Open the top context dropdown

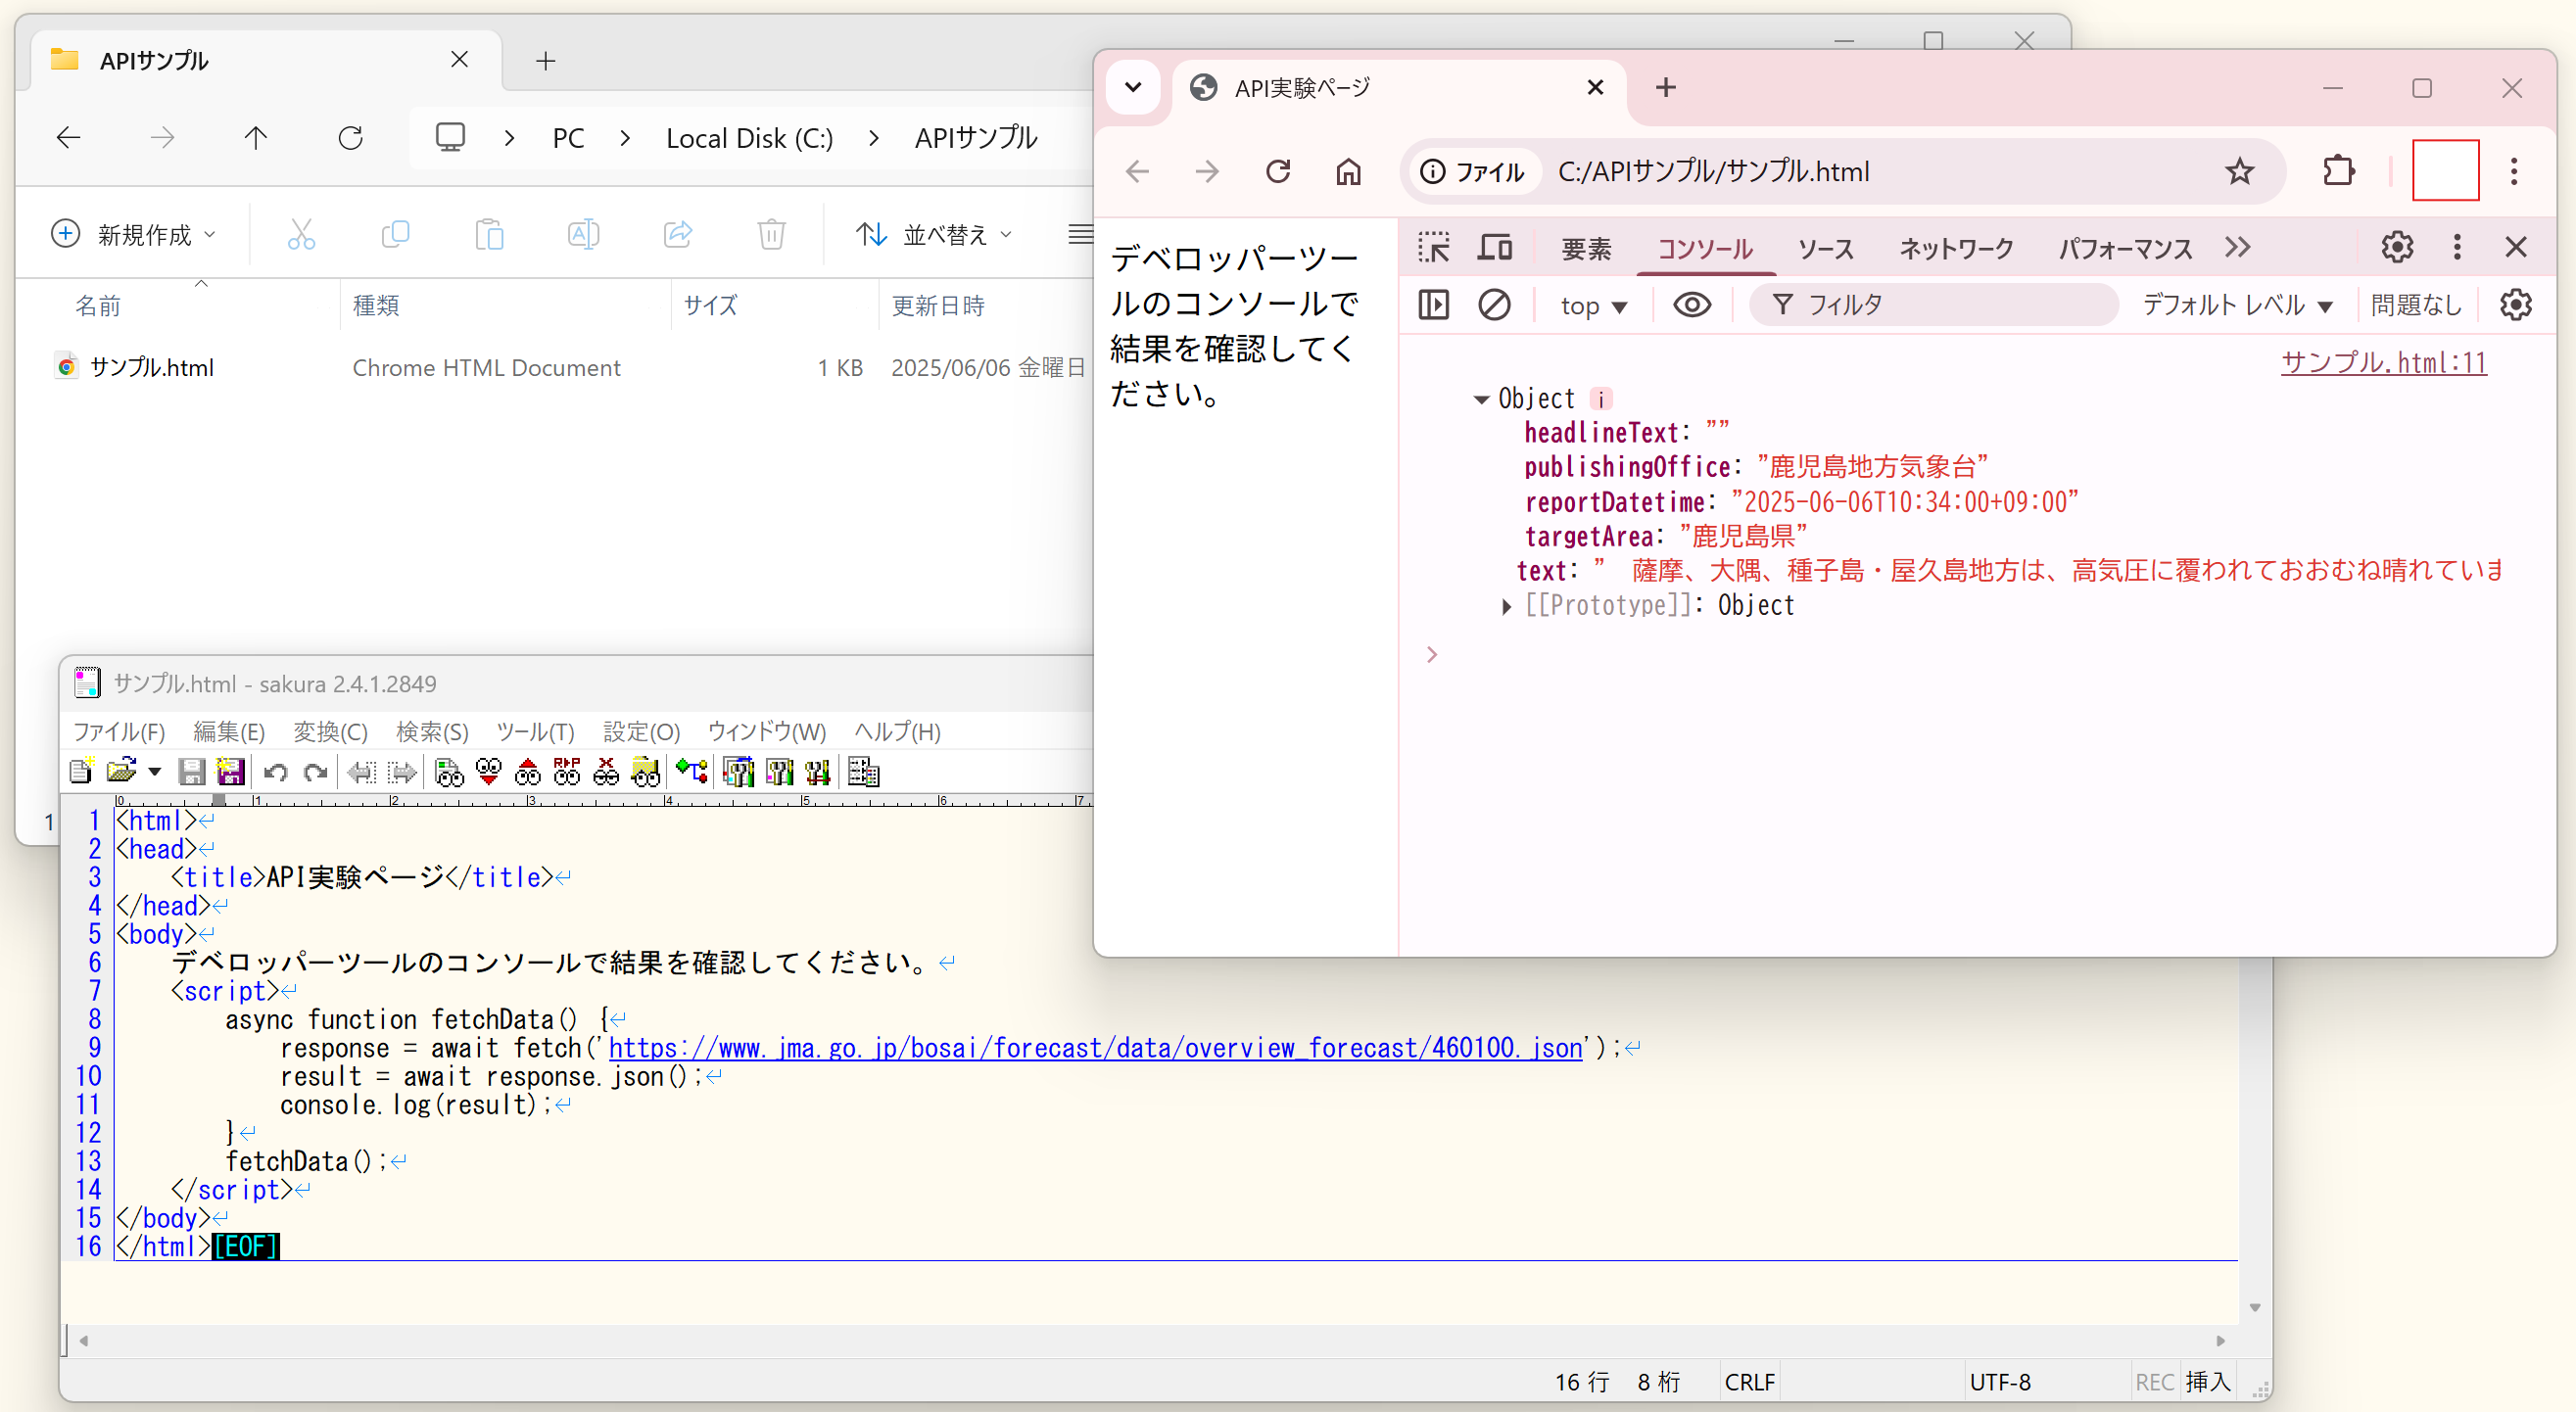pos(1593,306)
